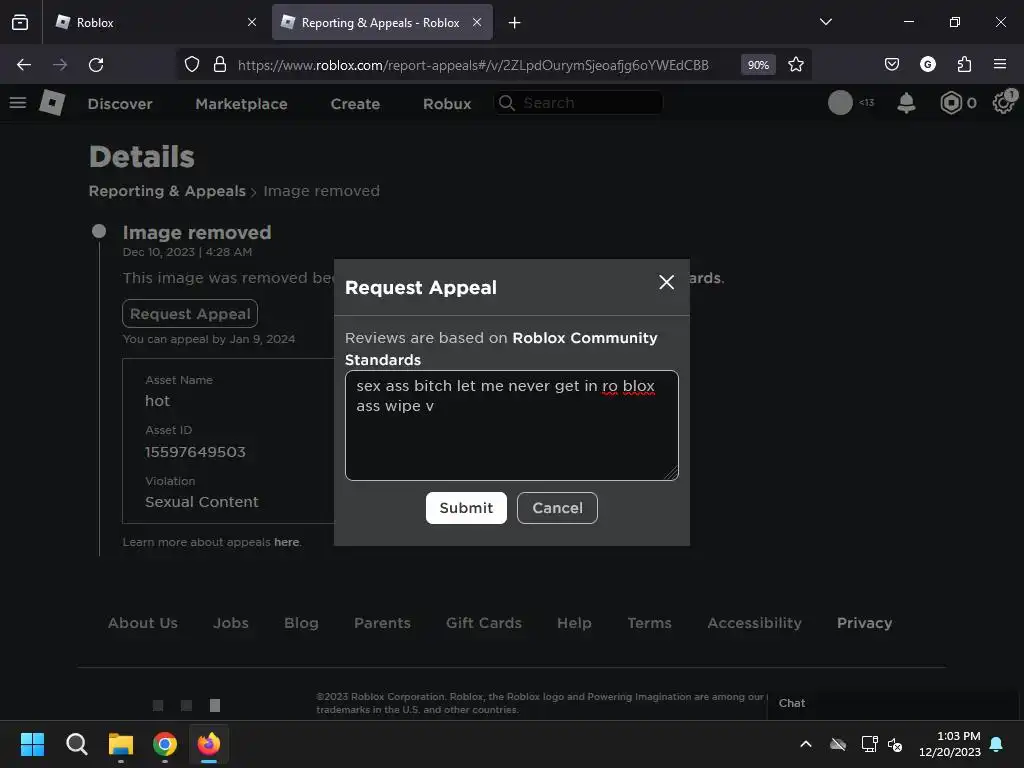Submit the appeal request
The image size is (1024, 768).
[x=466, y=507]
